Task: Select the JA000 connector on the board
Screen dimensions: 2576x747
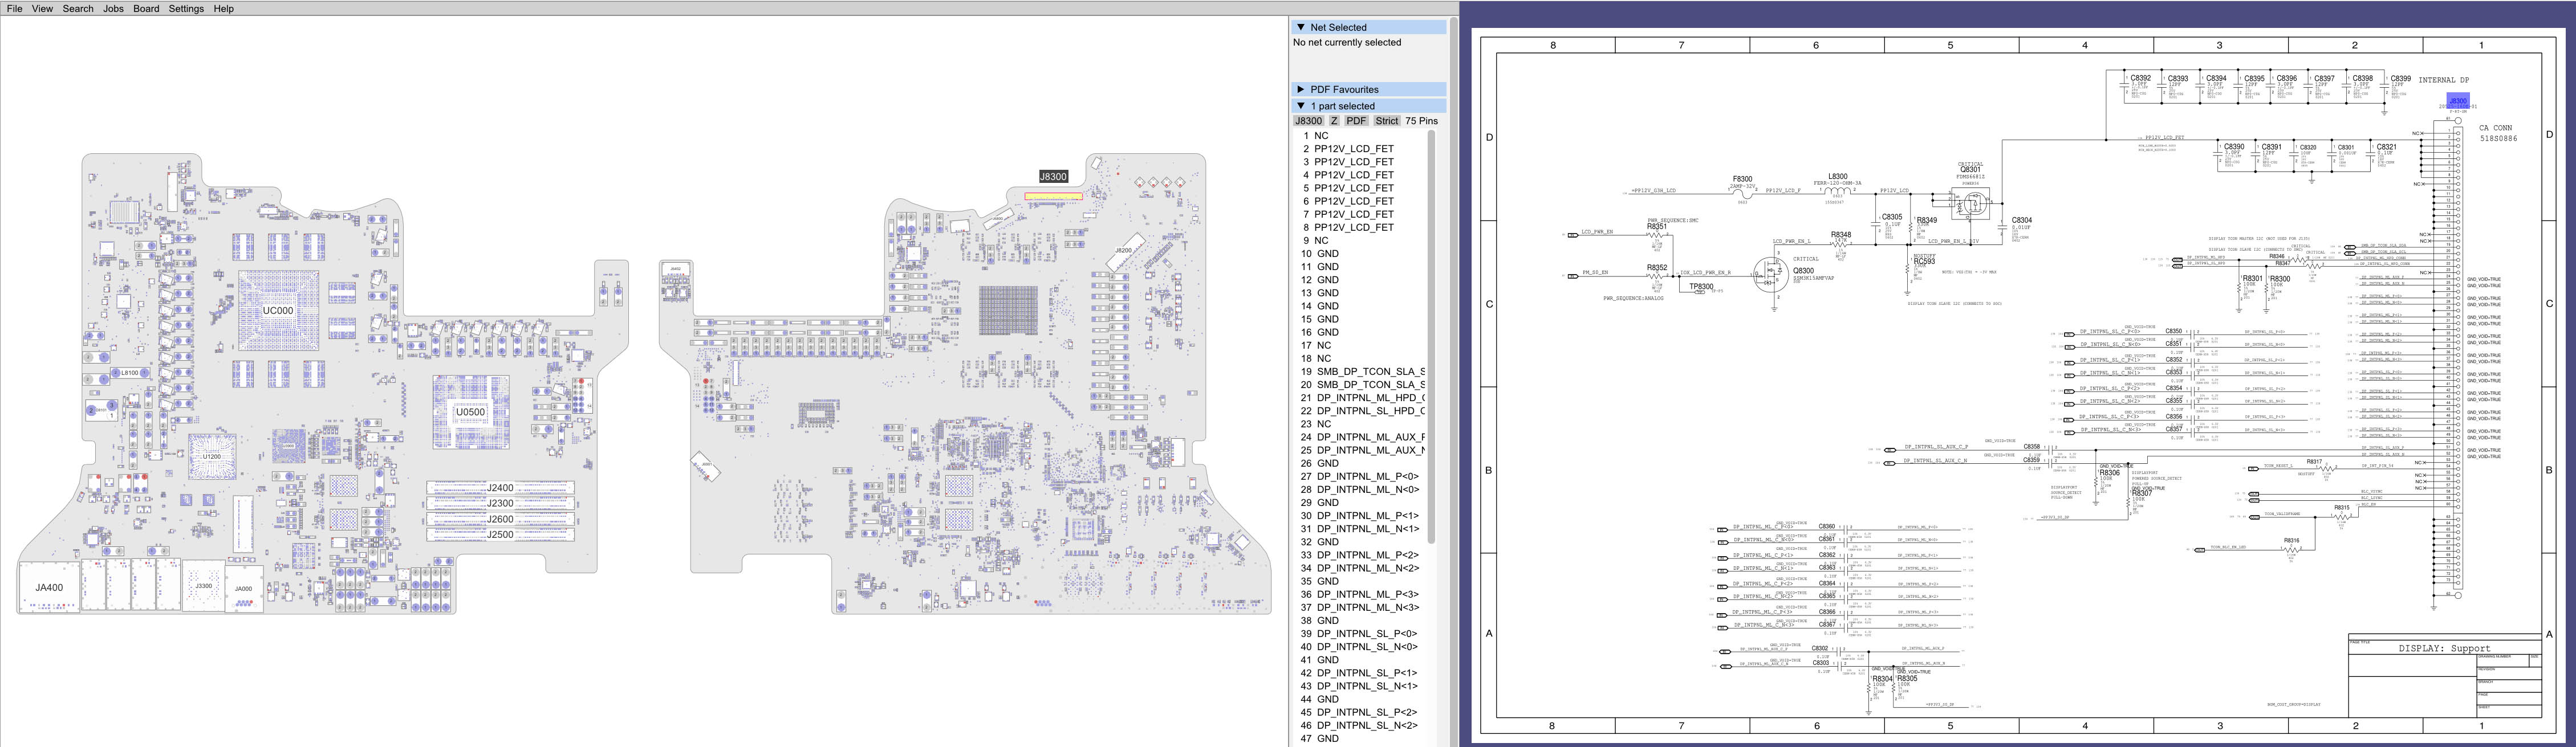Action: 243,589
